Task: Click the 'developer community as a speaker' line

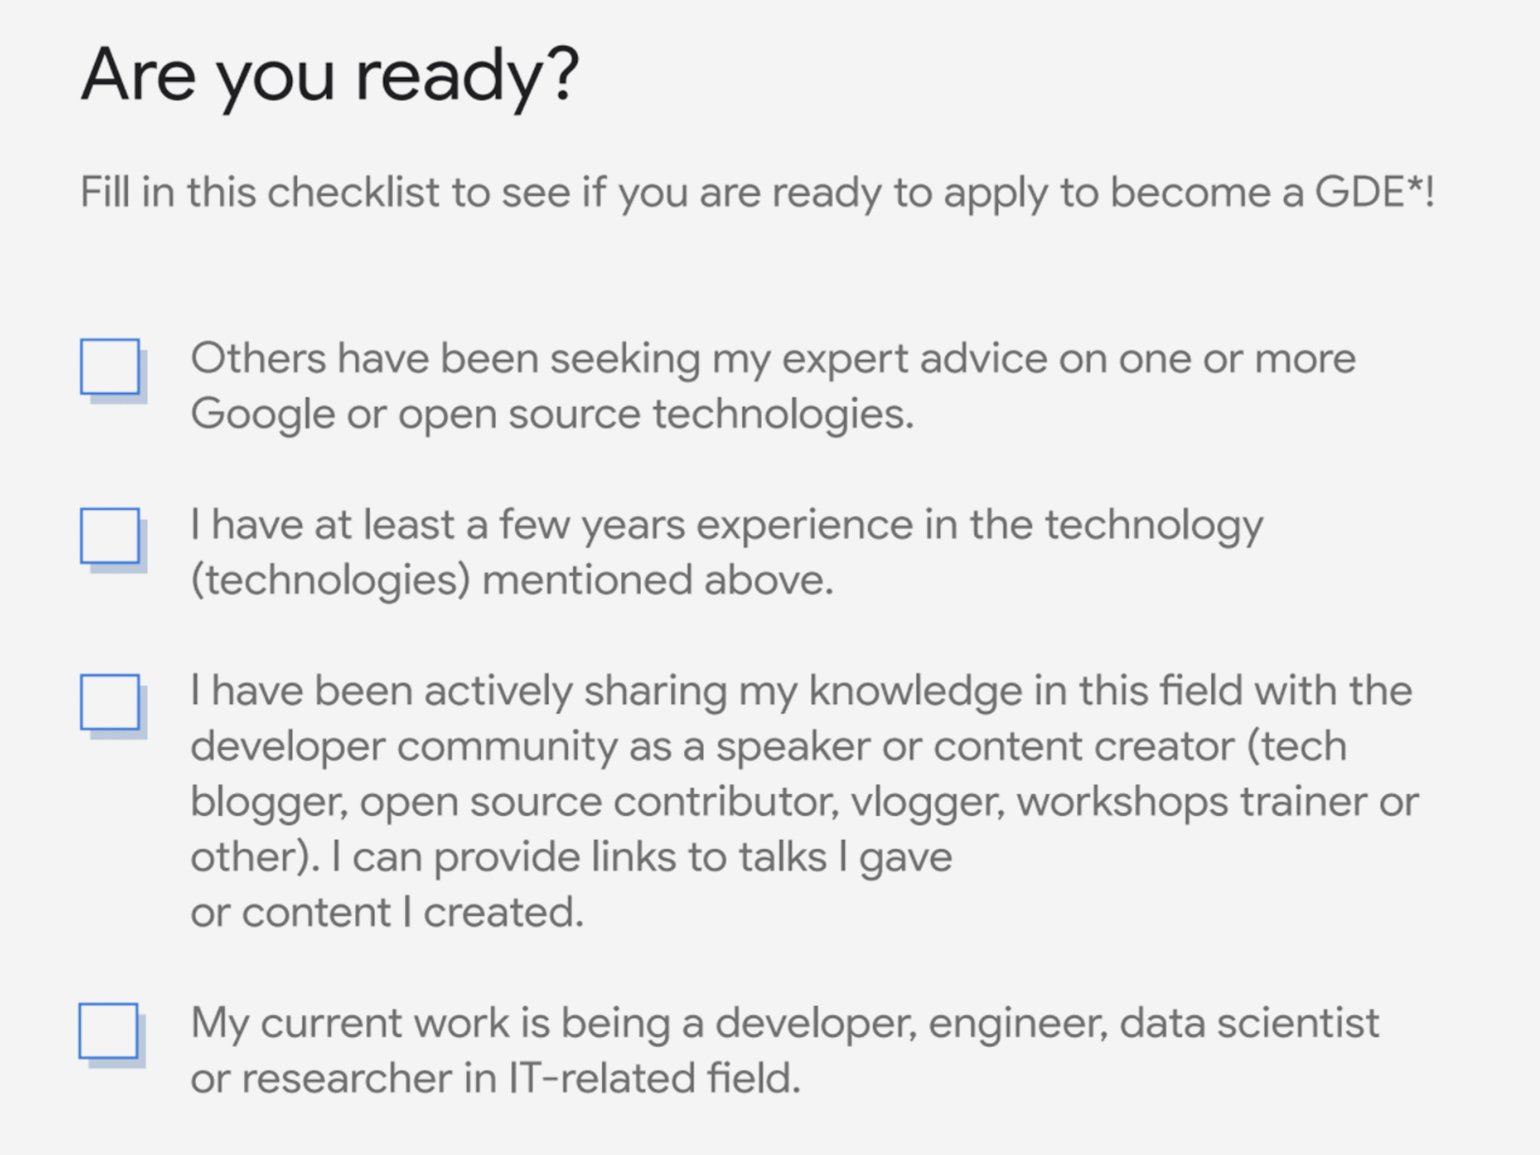Action: click(x=768, y=746)
